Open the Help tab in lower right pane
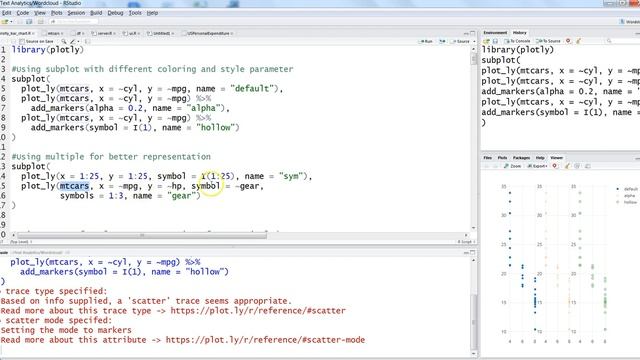Image resolution: width=640 pixels, height=360 pixels. coord(540,158)
